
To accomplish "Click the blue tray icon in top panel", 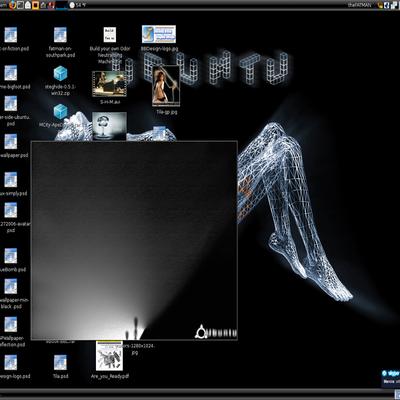I will (x=387, y=5).
